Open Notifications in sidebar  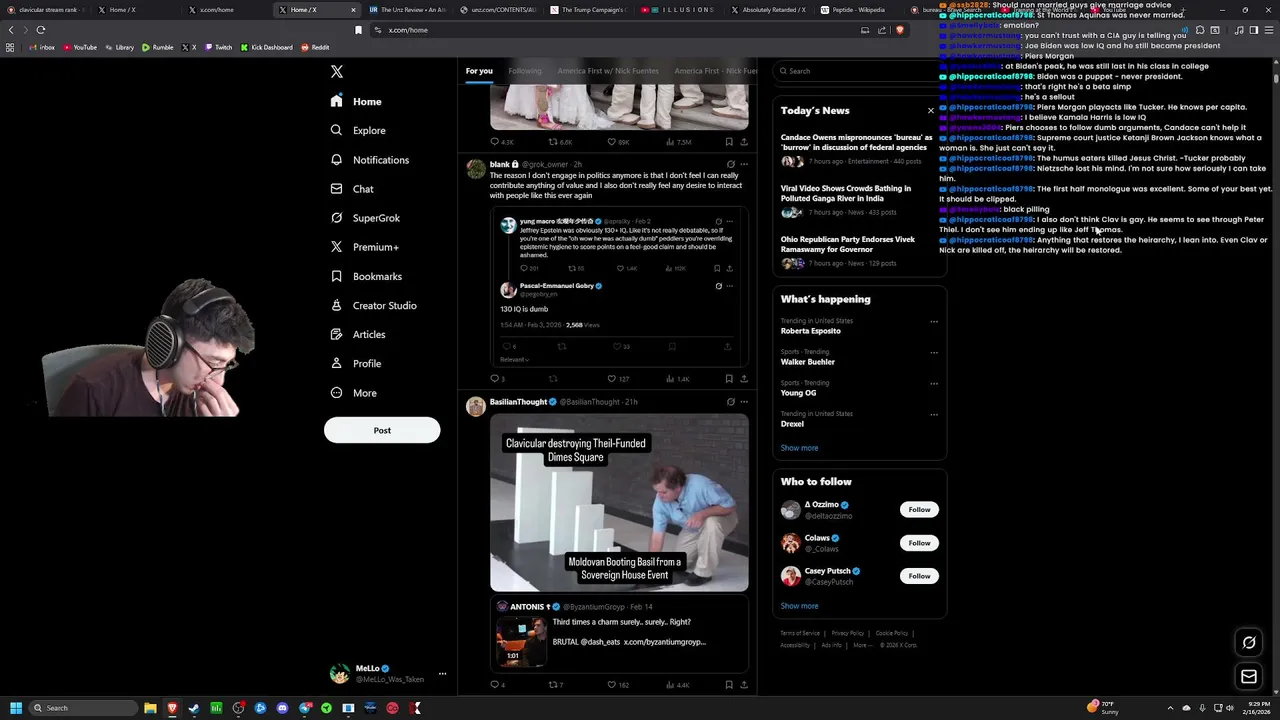pyautogui.click(x=369, y=160)
